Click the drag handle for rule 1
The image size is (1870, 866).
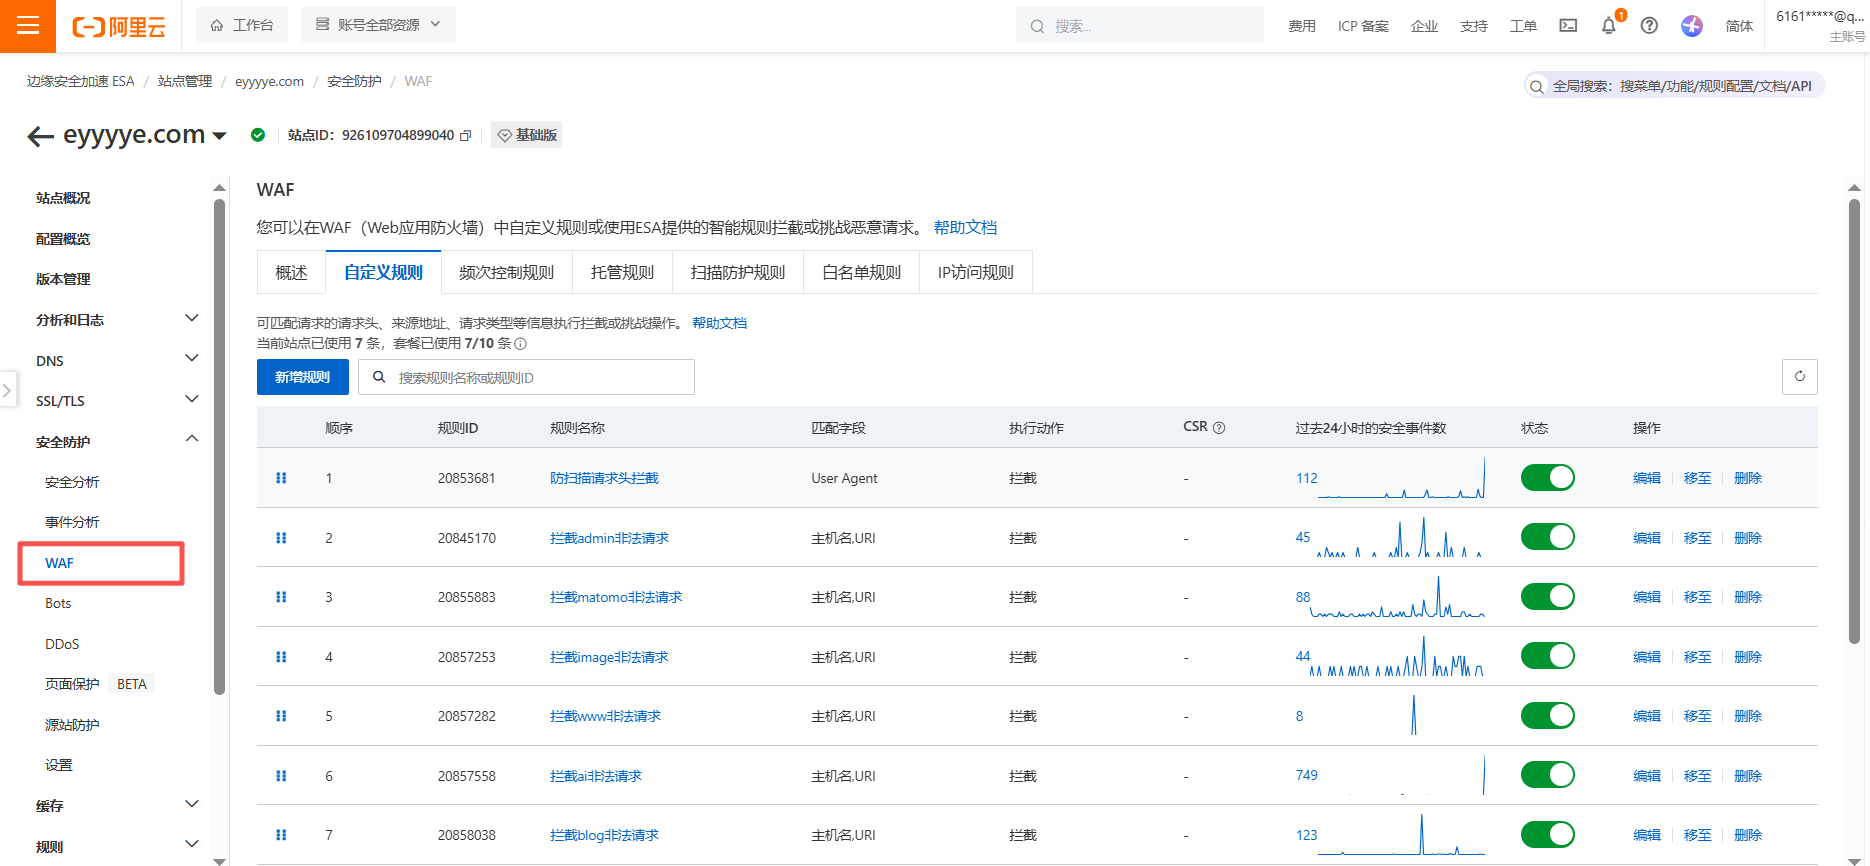[x=281, y=478]
